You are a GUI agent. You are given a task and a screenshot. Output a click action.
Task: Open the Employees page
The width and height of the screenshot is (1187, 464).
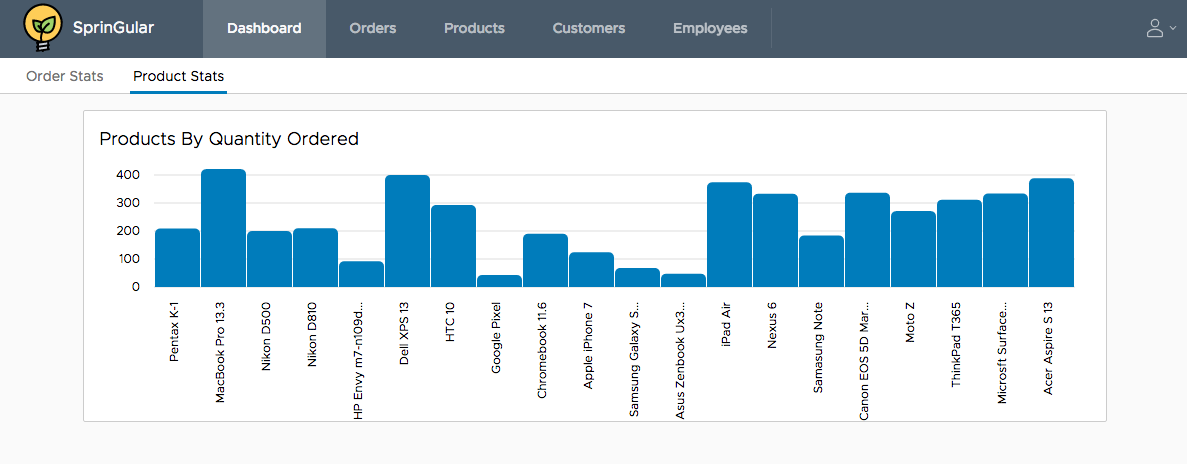coord(710,29)
